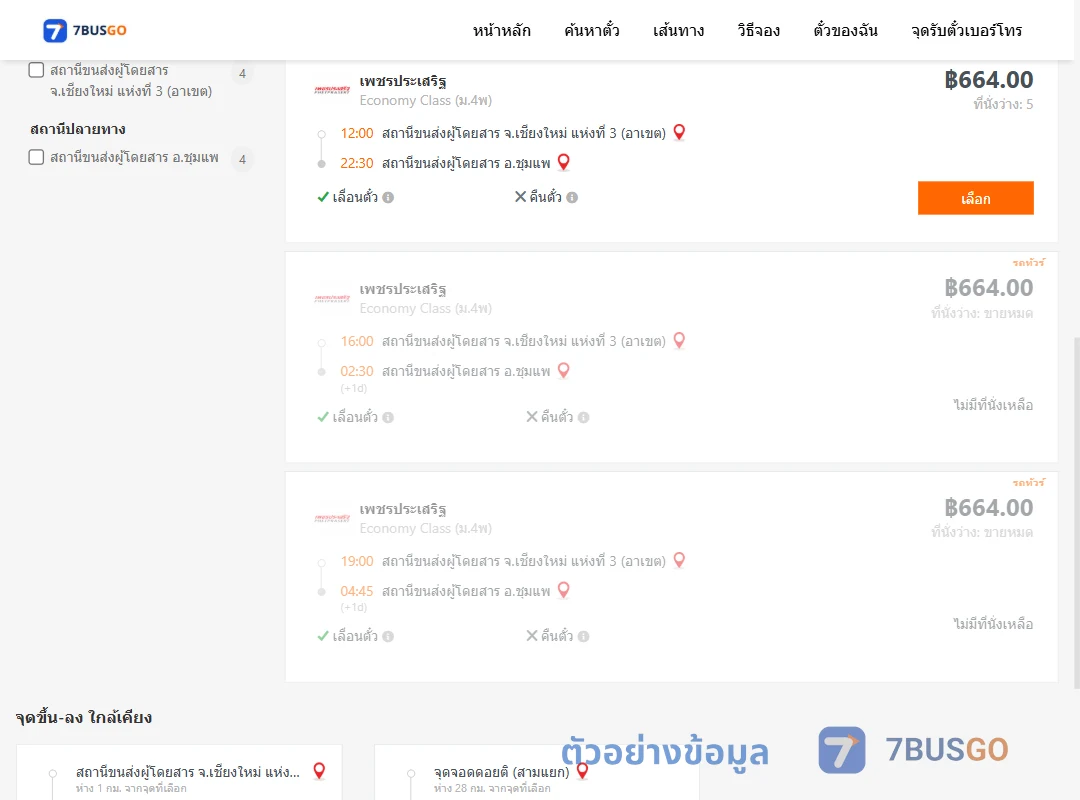Show refund info icon on 16:00 trip
Image resolution: width=1080 pixels, height=800 pixels.
coord(584,418)
